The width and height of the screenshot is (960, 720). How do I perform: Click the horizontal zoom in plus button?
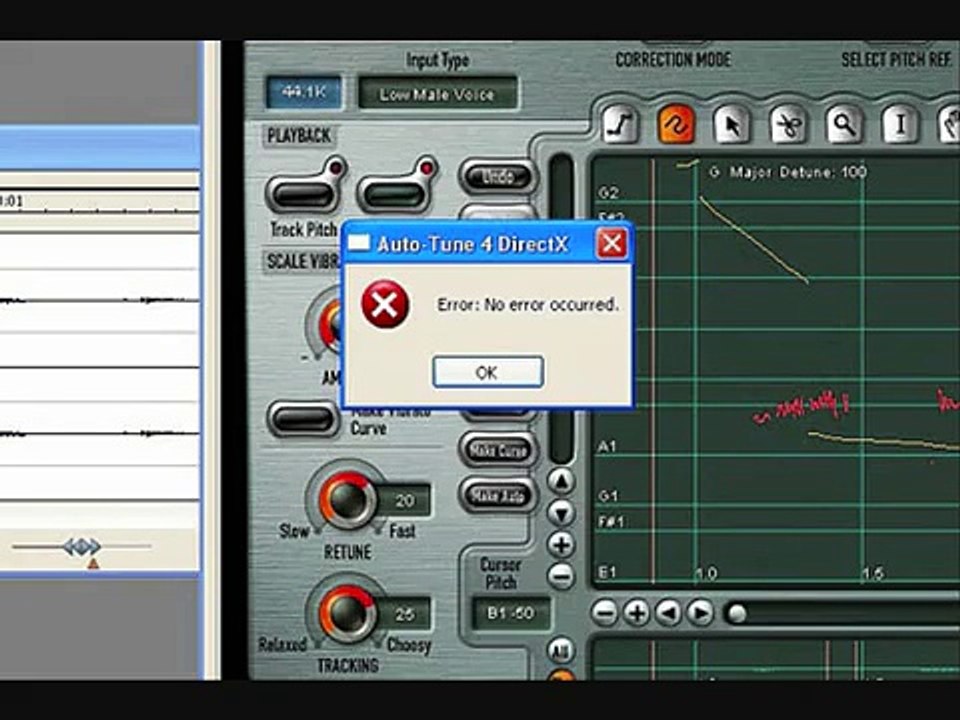coord(637,612)
